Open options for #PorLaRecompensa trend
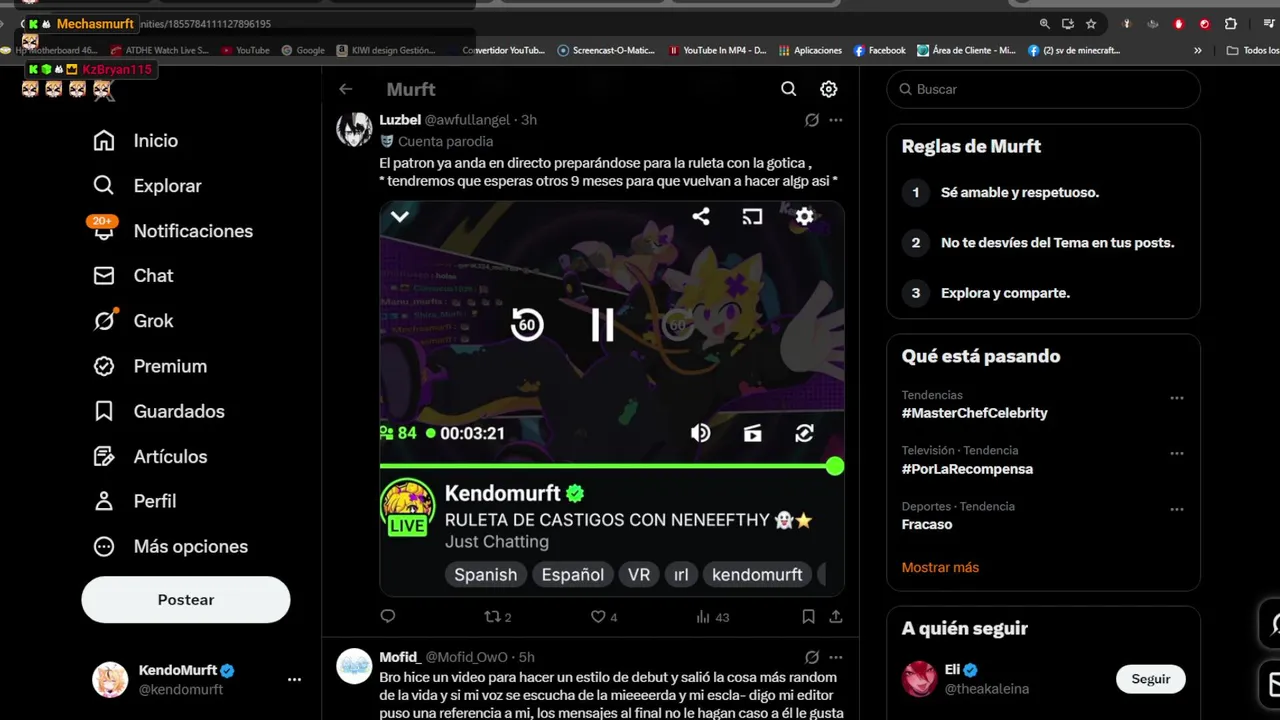The height and width of the screenshot is (720, 1280). pos(1177,453)
